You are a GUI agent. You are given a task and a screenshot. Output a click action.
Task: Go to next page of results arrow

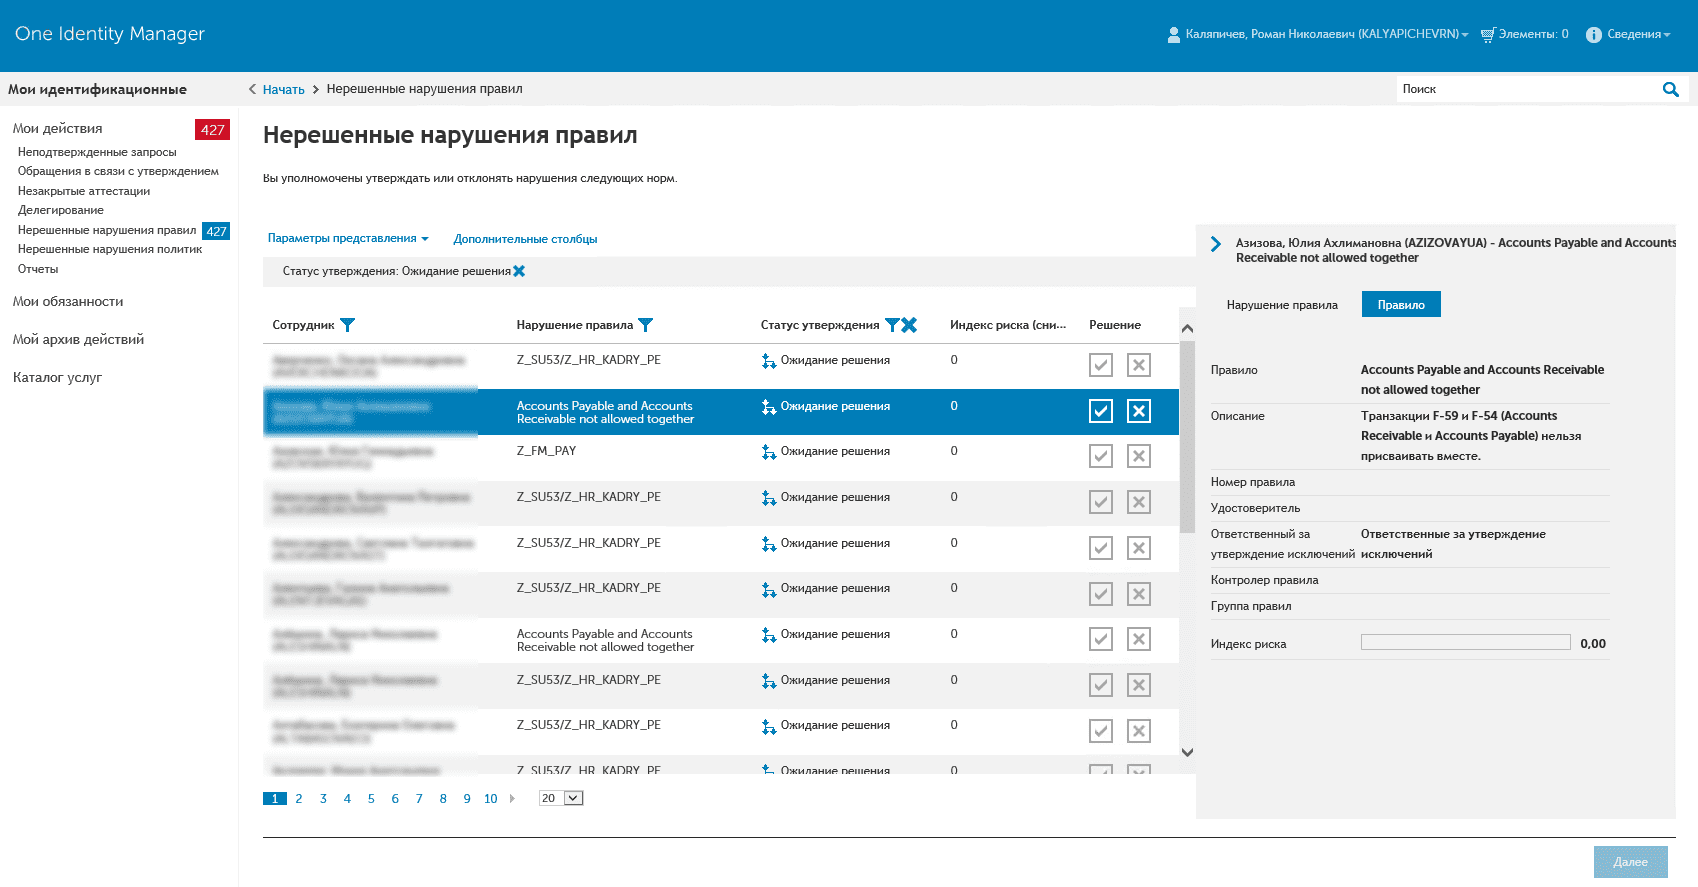click(513, 798)
